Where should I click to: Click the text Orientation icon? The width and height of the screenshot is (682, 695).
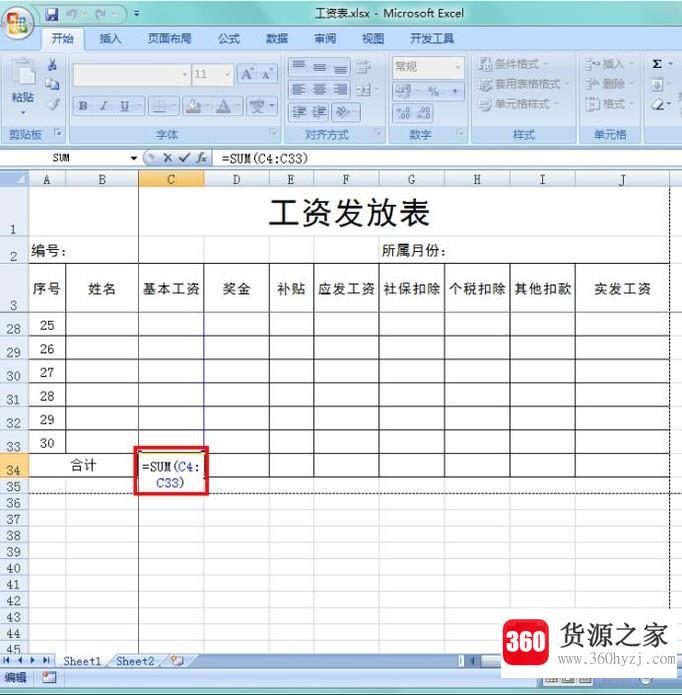pos(343,112)
